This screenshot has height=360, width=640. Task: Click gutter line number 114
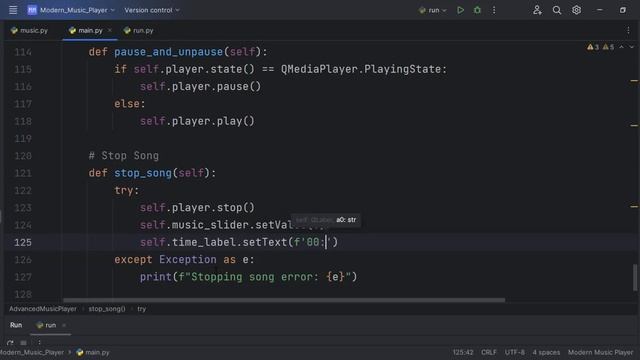23,52
